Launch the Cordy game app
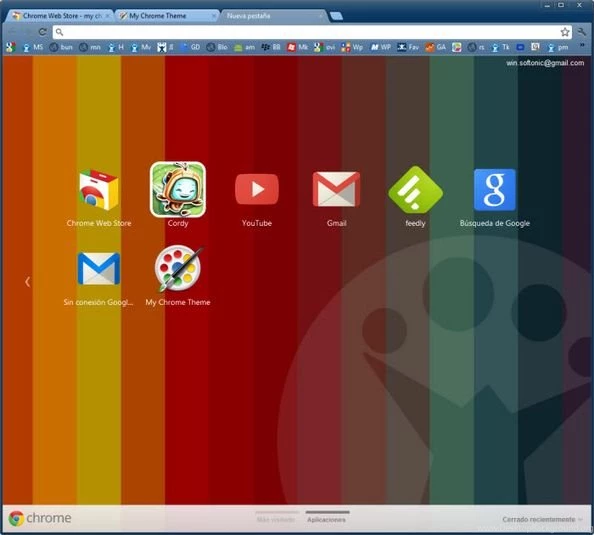594x535 pixels. (x=178, y=189)
